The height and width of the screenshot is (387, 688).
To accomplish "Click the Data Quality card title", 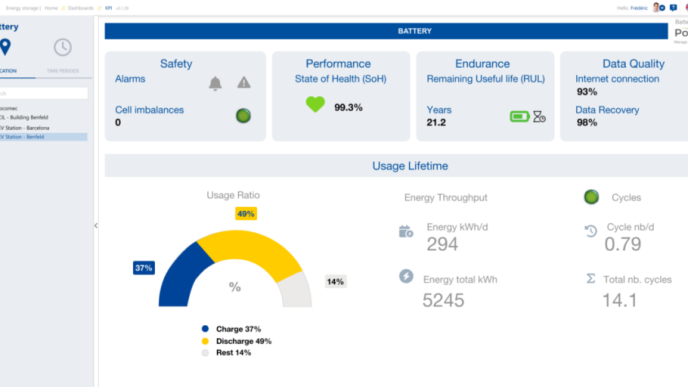I will [633, 64].
